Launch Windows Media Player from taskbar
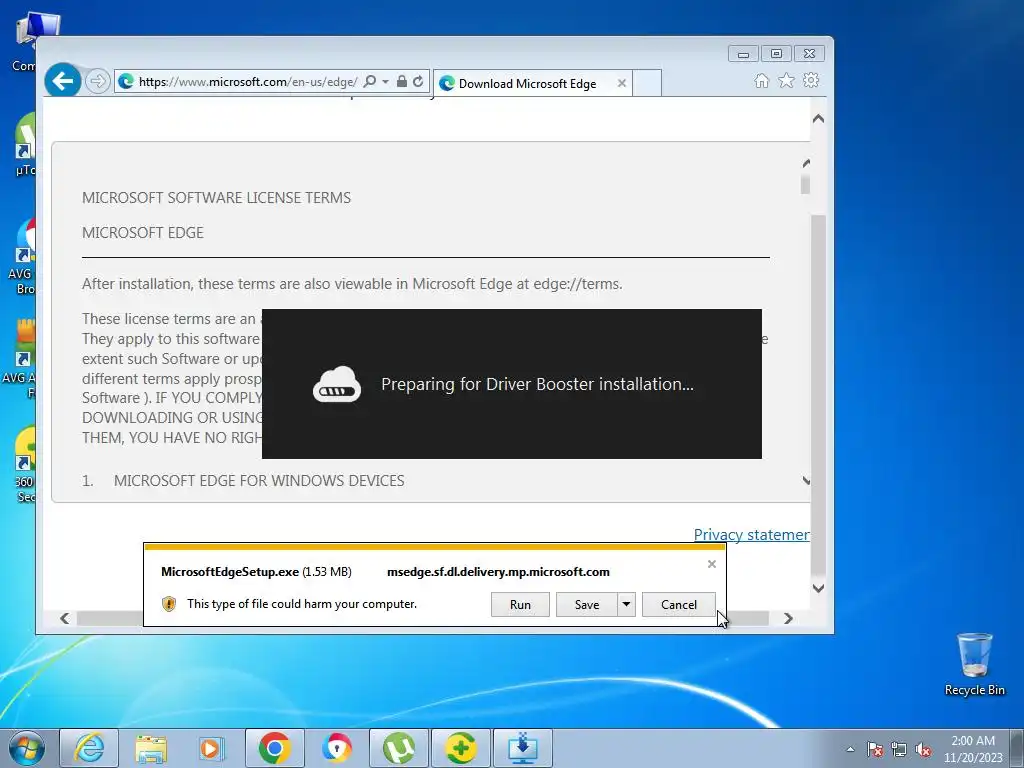1024x768 pixels. pyautogui.click(x=211, y=748)
